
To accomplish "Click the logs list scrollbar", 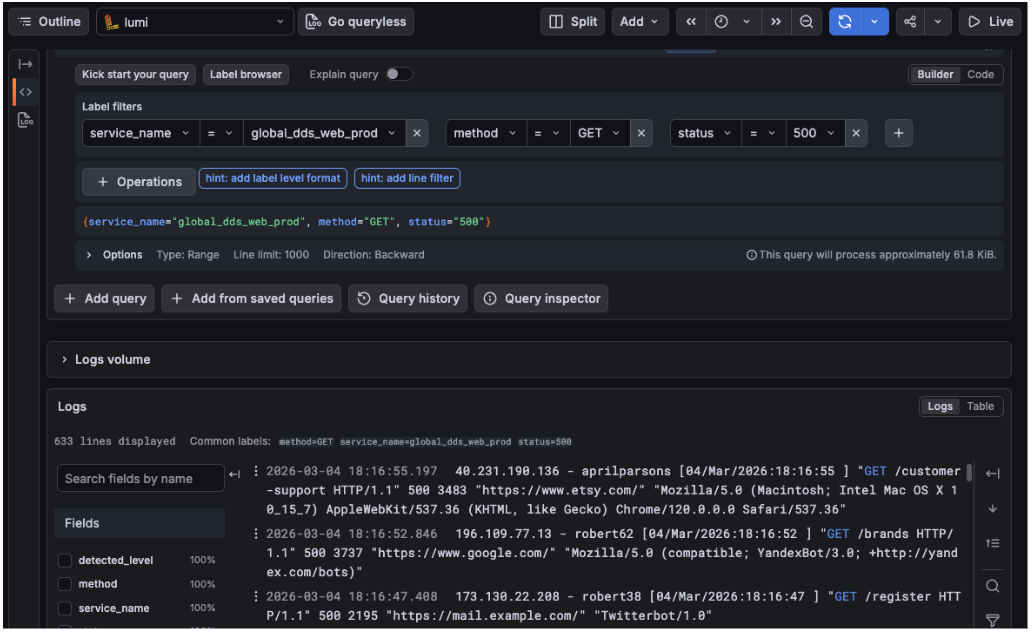I will pos(969,473).
